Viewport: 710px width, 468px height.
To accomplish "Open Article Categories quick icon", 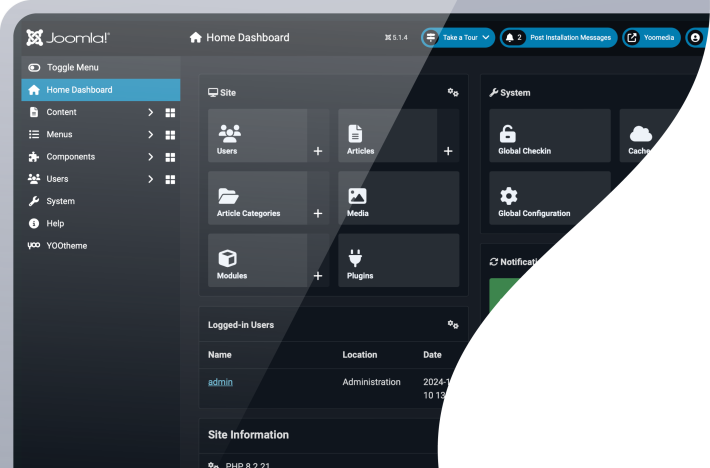I will click(x=257, y=198).
